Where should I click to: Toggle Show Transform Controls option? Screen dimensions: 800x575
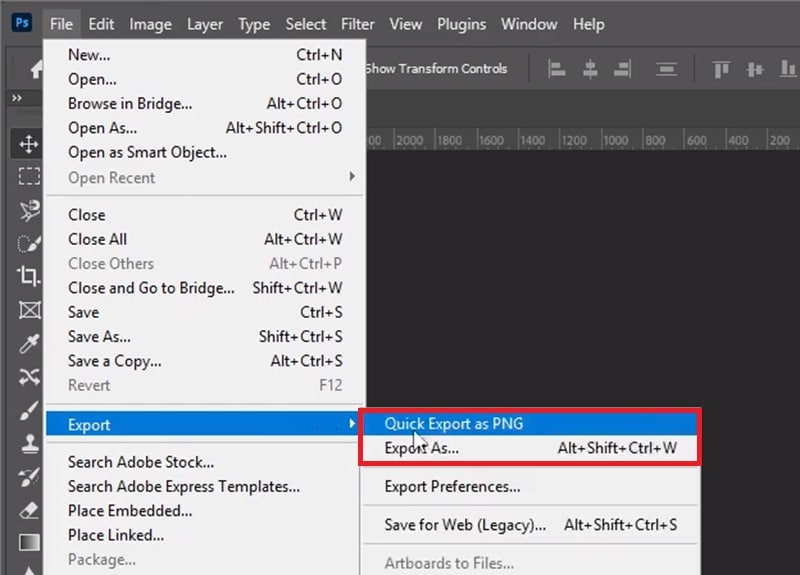pyautogui.click(x=437, y=69)
